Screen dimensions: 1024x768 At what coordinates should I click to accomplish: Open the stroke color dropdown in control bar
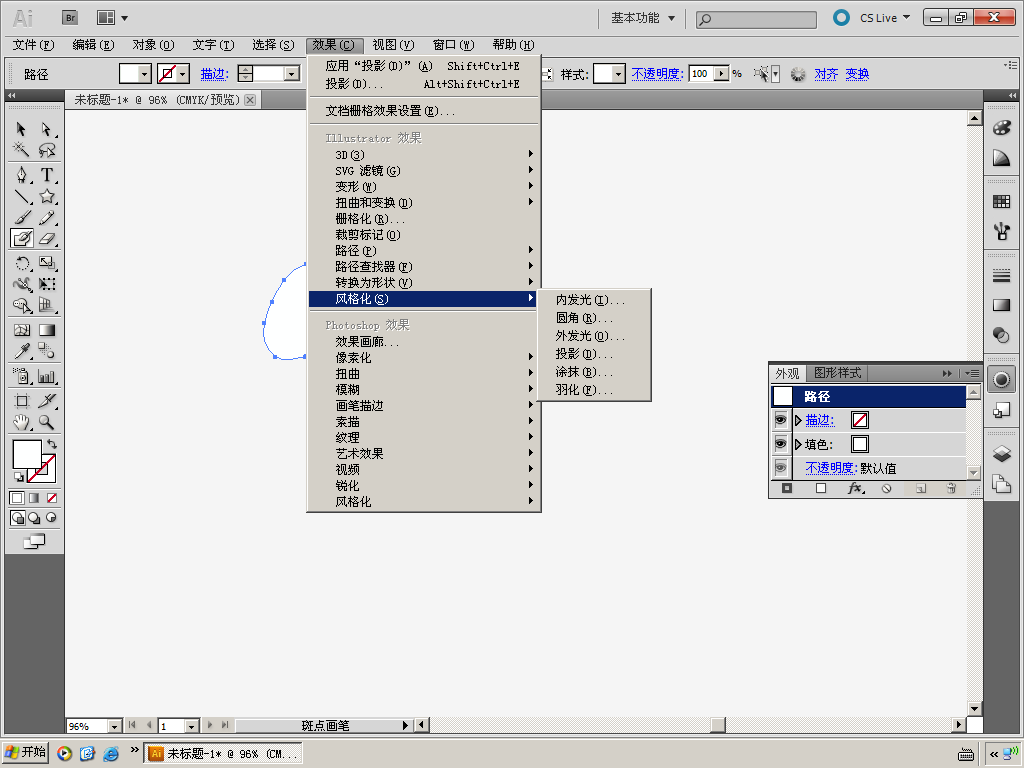(x=184, y=74)
